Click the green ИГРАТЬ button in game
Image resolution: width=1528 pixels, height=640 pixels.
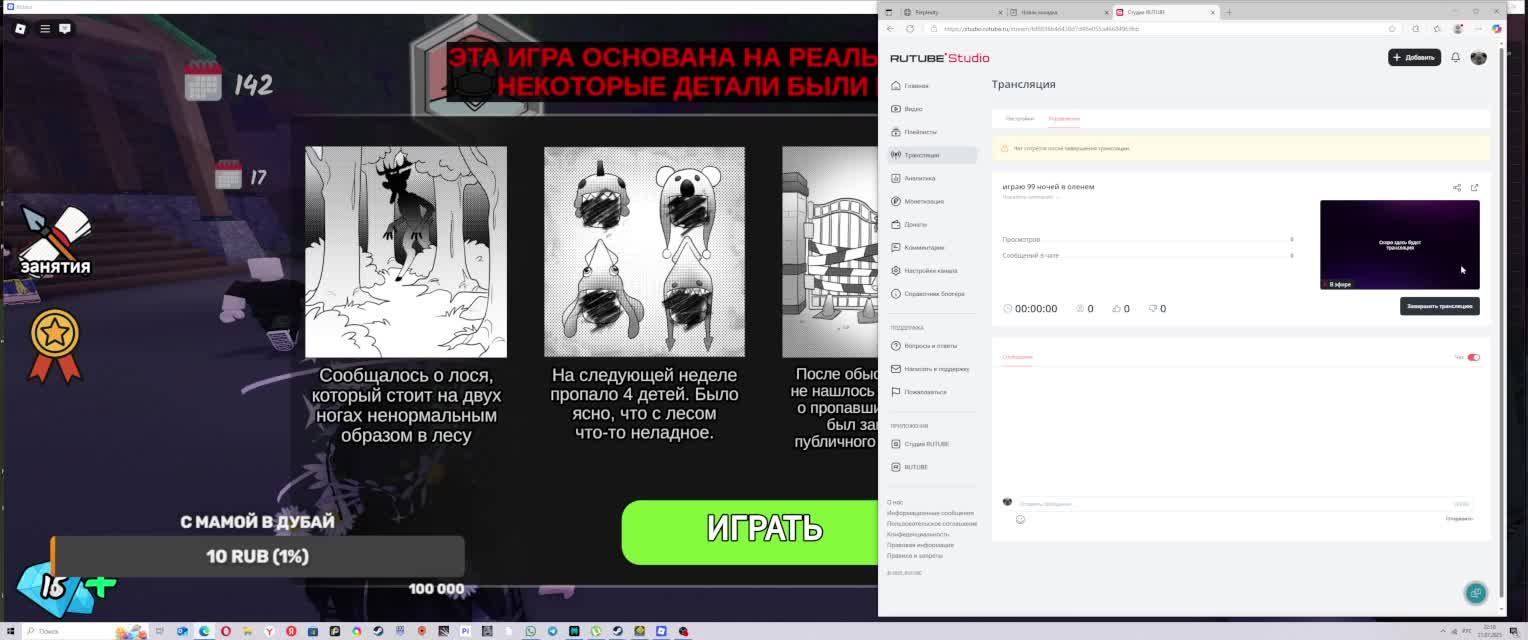(750, 531)
